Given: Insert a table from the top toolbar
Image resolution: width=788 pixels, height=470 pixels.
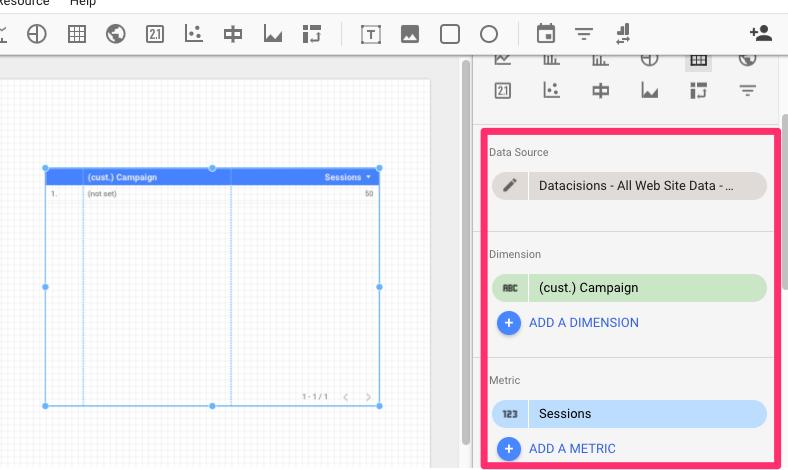Looking at the screenshot, I should [x=77, y=34].
